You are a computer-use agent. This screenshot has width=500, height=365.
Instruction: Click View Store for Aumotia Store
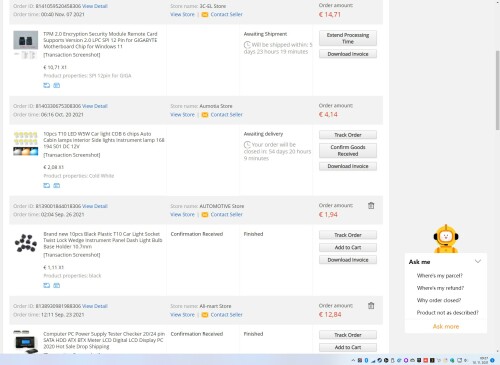pos(182,114)
